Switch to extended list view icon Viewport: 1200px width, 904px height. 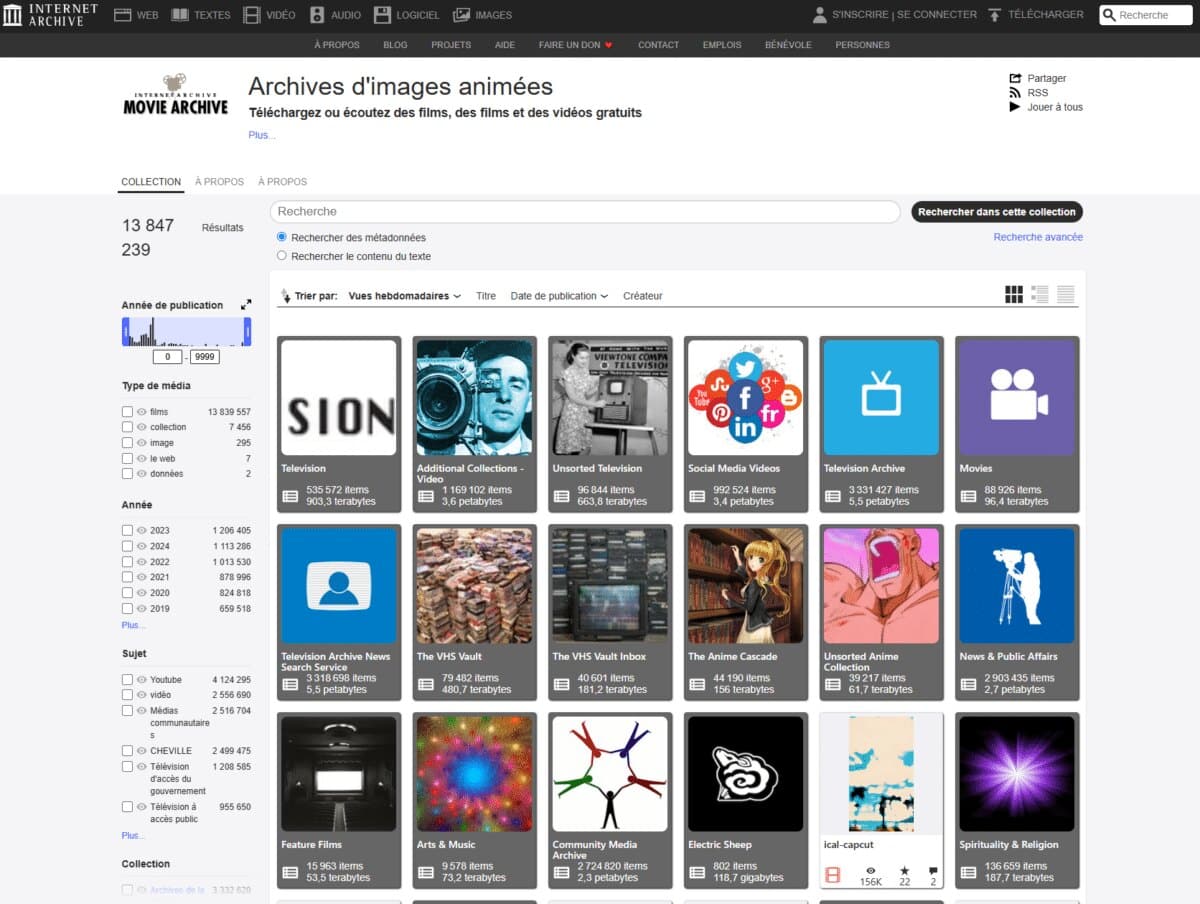click(x=1040, y=294)
